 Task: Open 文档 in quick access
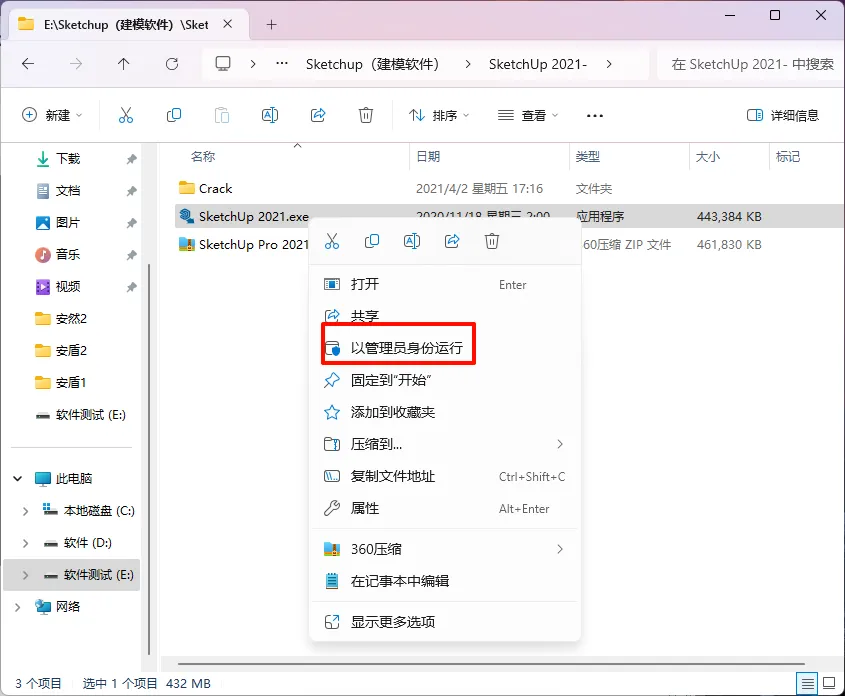click(x=67, y=191)
